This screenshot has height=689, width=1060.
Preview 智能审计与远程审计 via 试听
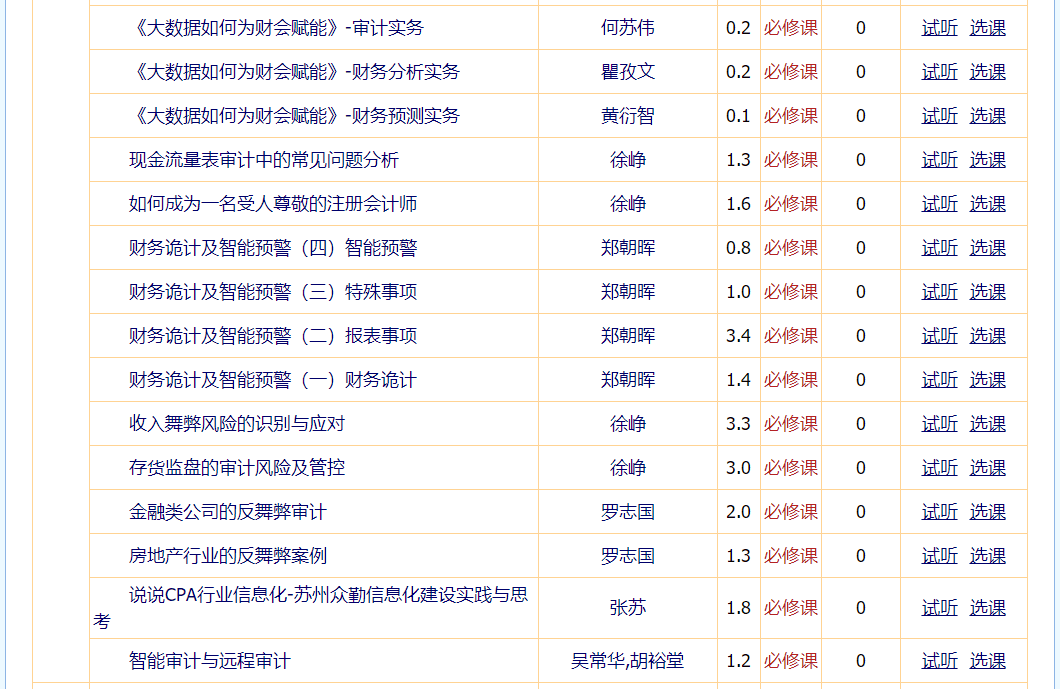click(x=939, y=661)
